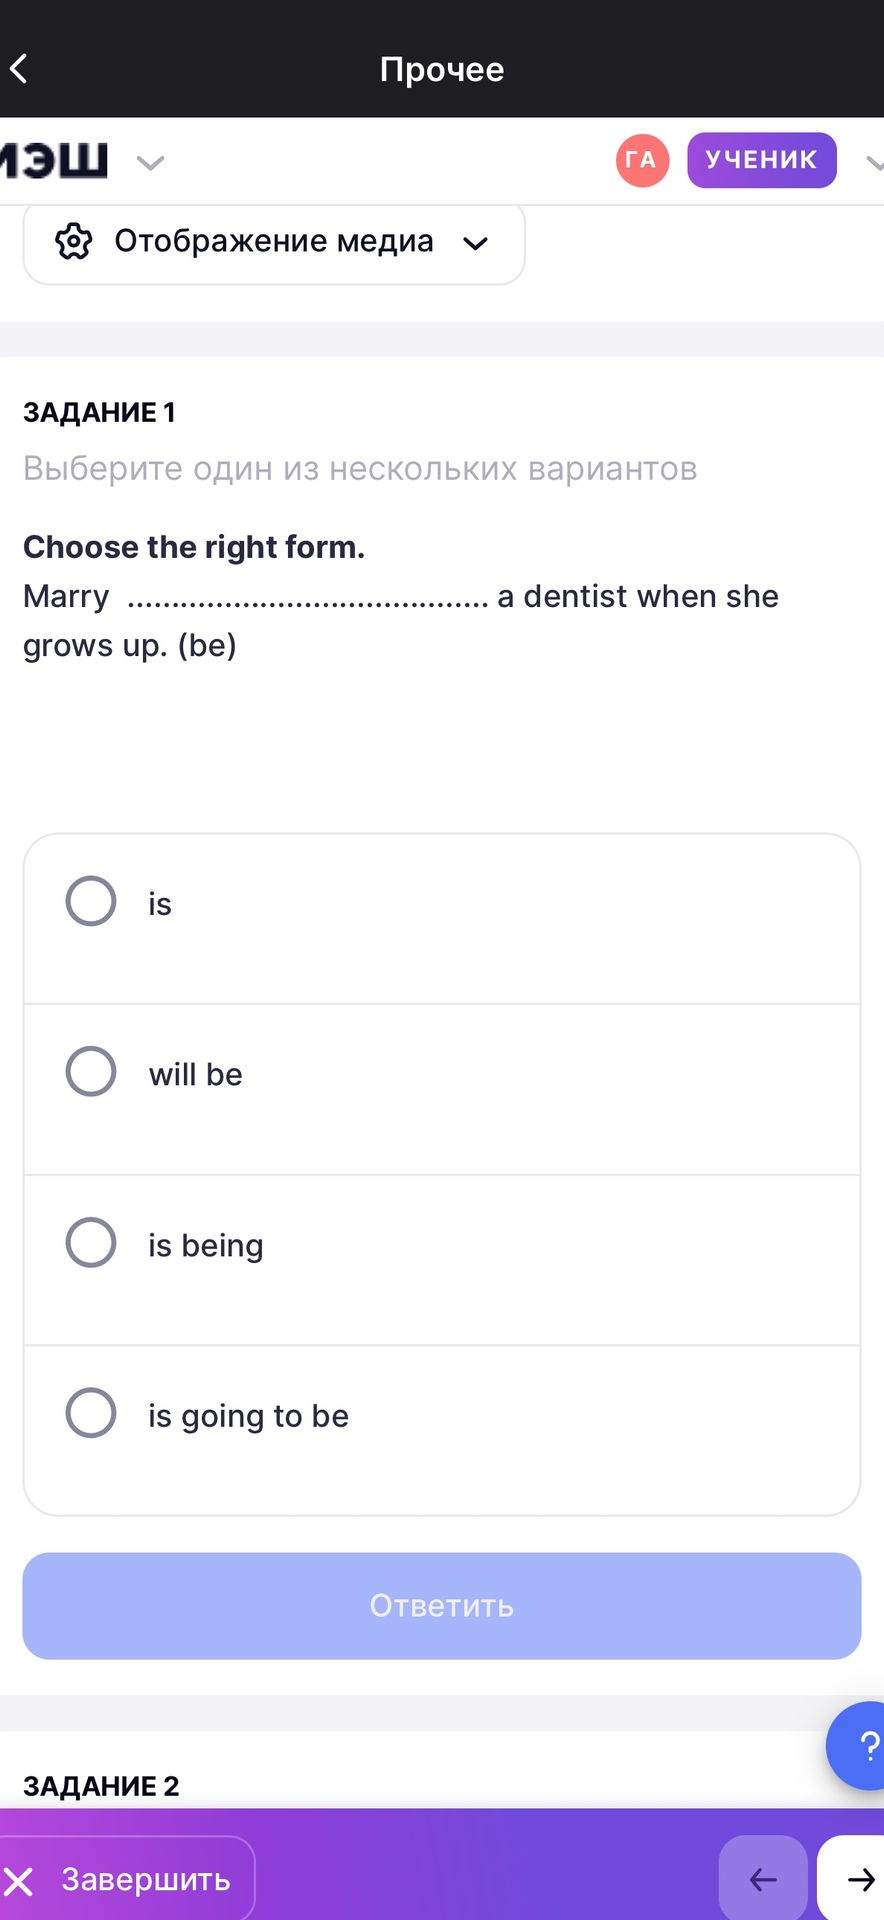The width and height of the screenshot is (884, 1920).
Task: Click the Ответить submit button
Action: point(442,1606)
